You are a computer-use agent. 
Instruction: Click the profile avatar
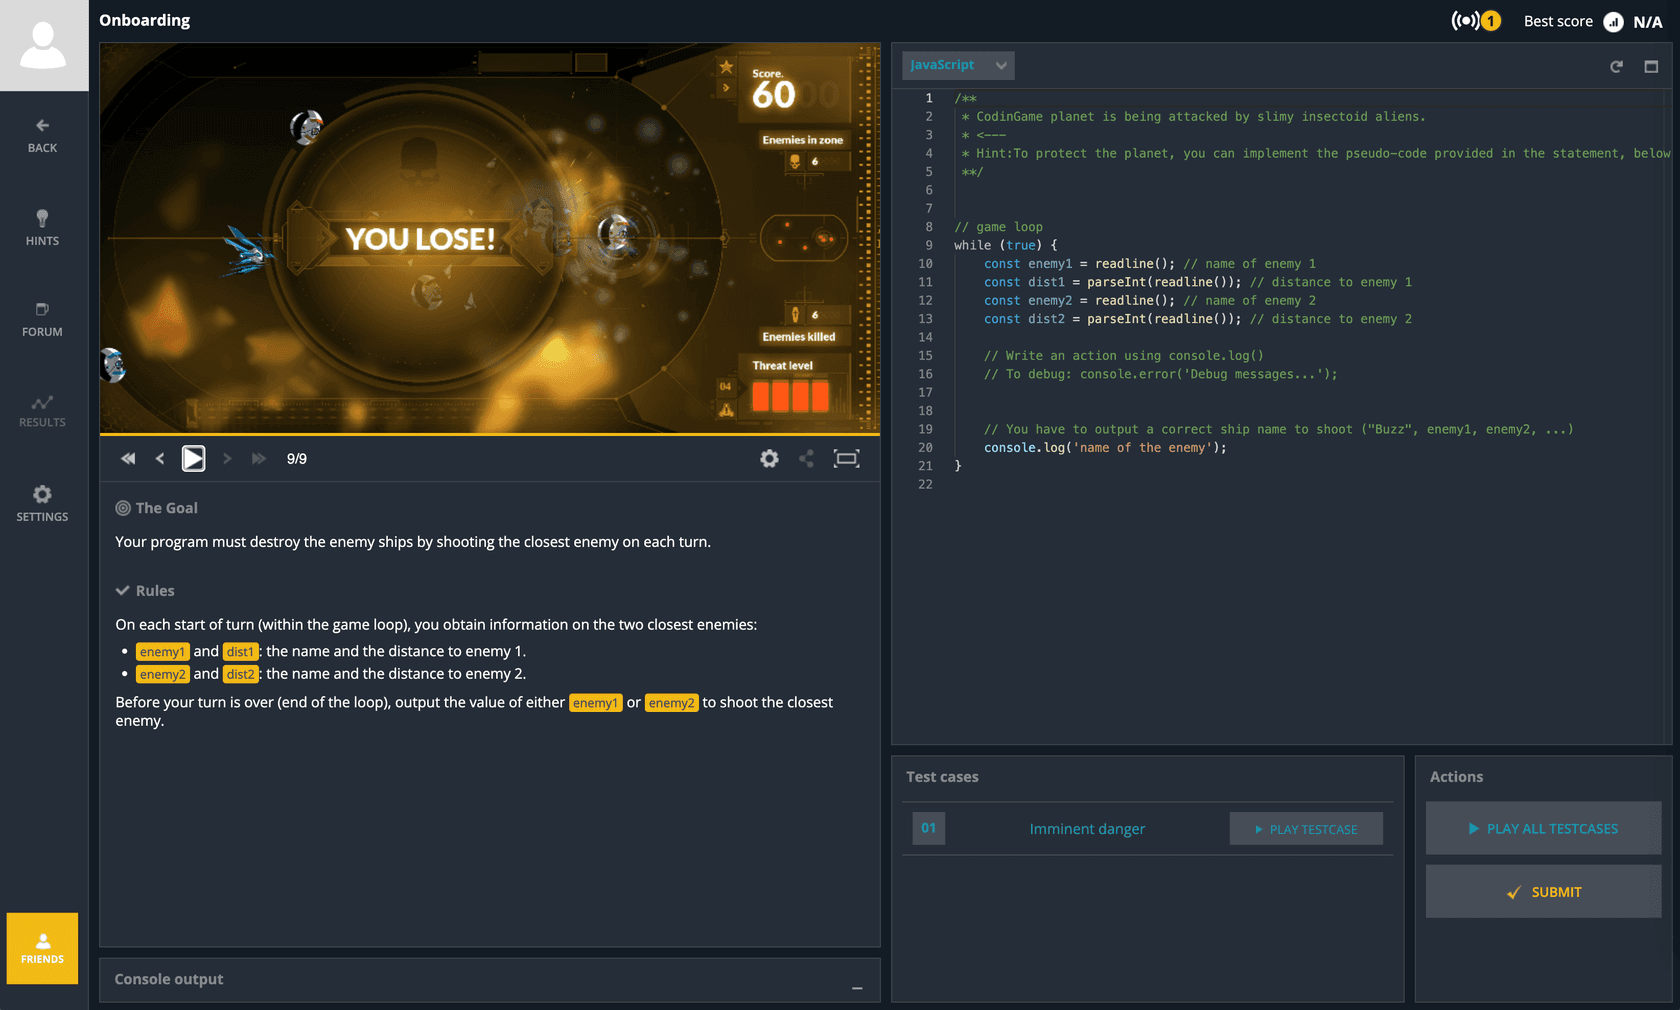pos(44,44)
